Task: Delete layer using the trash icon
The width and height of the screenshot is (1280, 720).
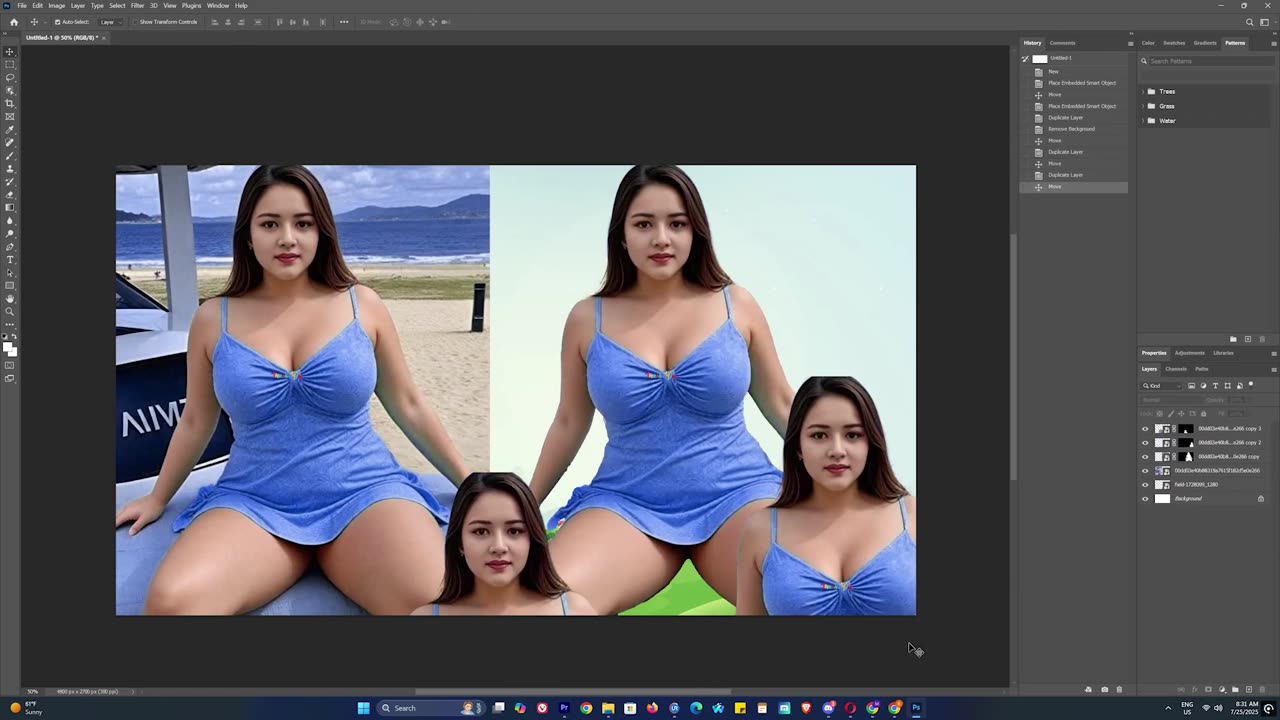Action: click(x=1261, y=689)
